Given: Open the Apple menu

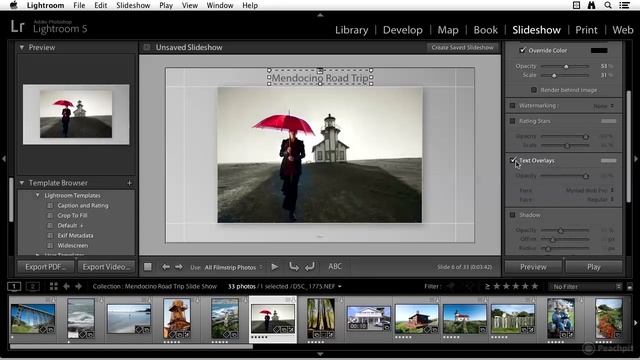Looking at the screenshot, I should pos(14,5).
